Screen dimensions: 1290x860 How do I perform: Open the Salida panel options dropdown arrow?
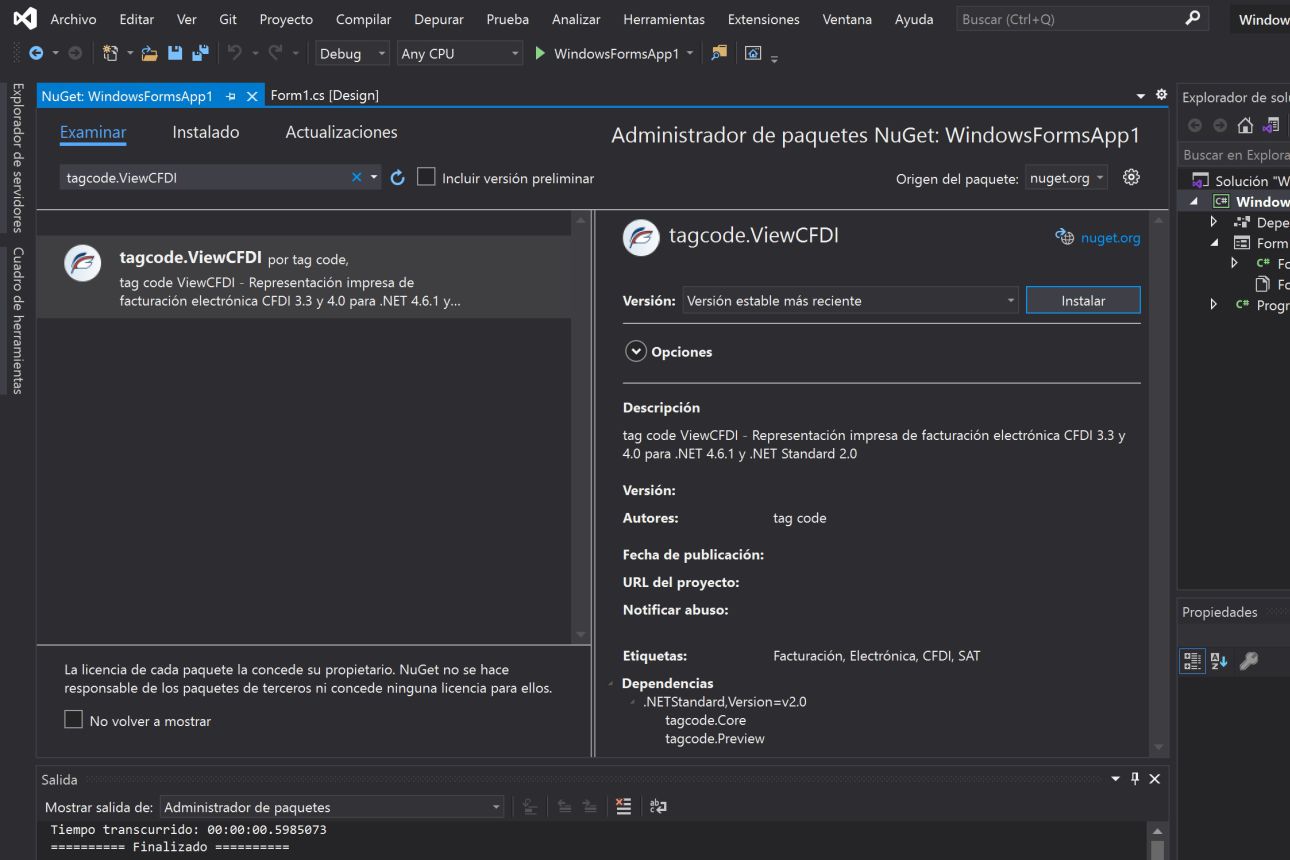(1116, 779)
